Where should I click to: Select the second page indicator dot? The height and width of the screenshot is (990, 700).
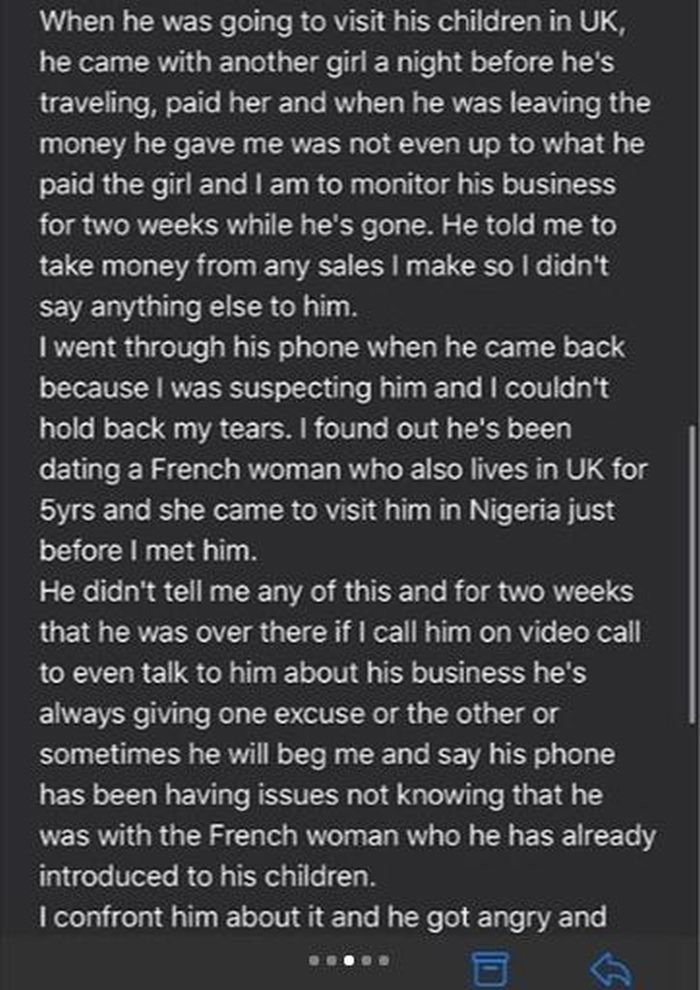(x=331, y=960)
